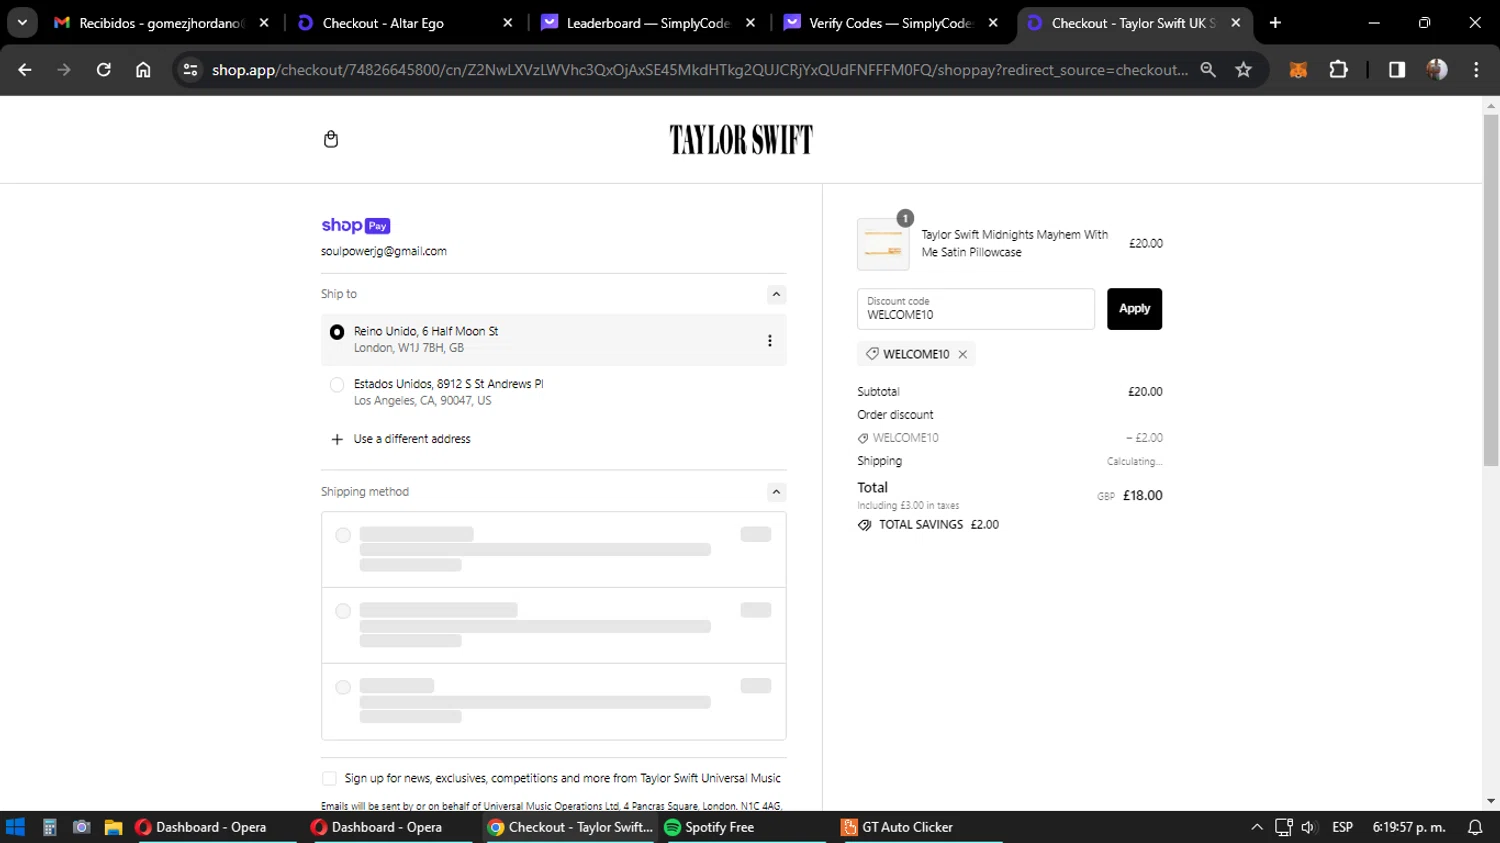
Task: Reload the checkout page
Action: [104, 70]
